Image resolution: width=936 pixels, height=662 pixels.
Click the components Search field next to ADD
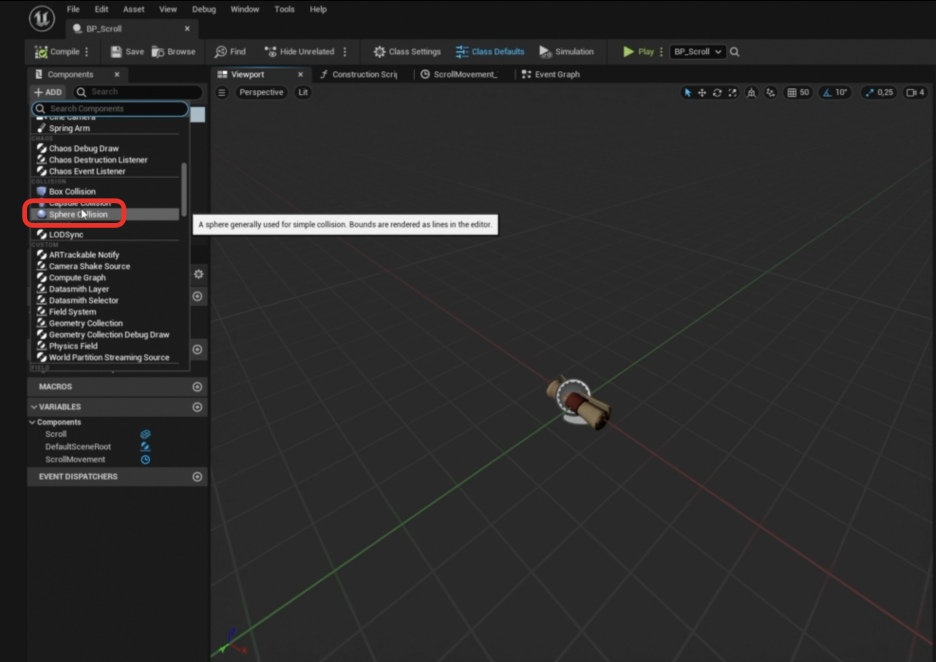[x=138, y=92]
